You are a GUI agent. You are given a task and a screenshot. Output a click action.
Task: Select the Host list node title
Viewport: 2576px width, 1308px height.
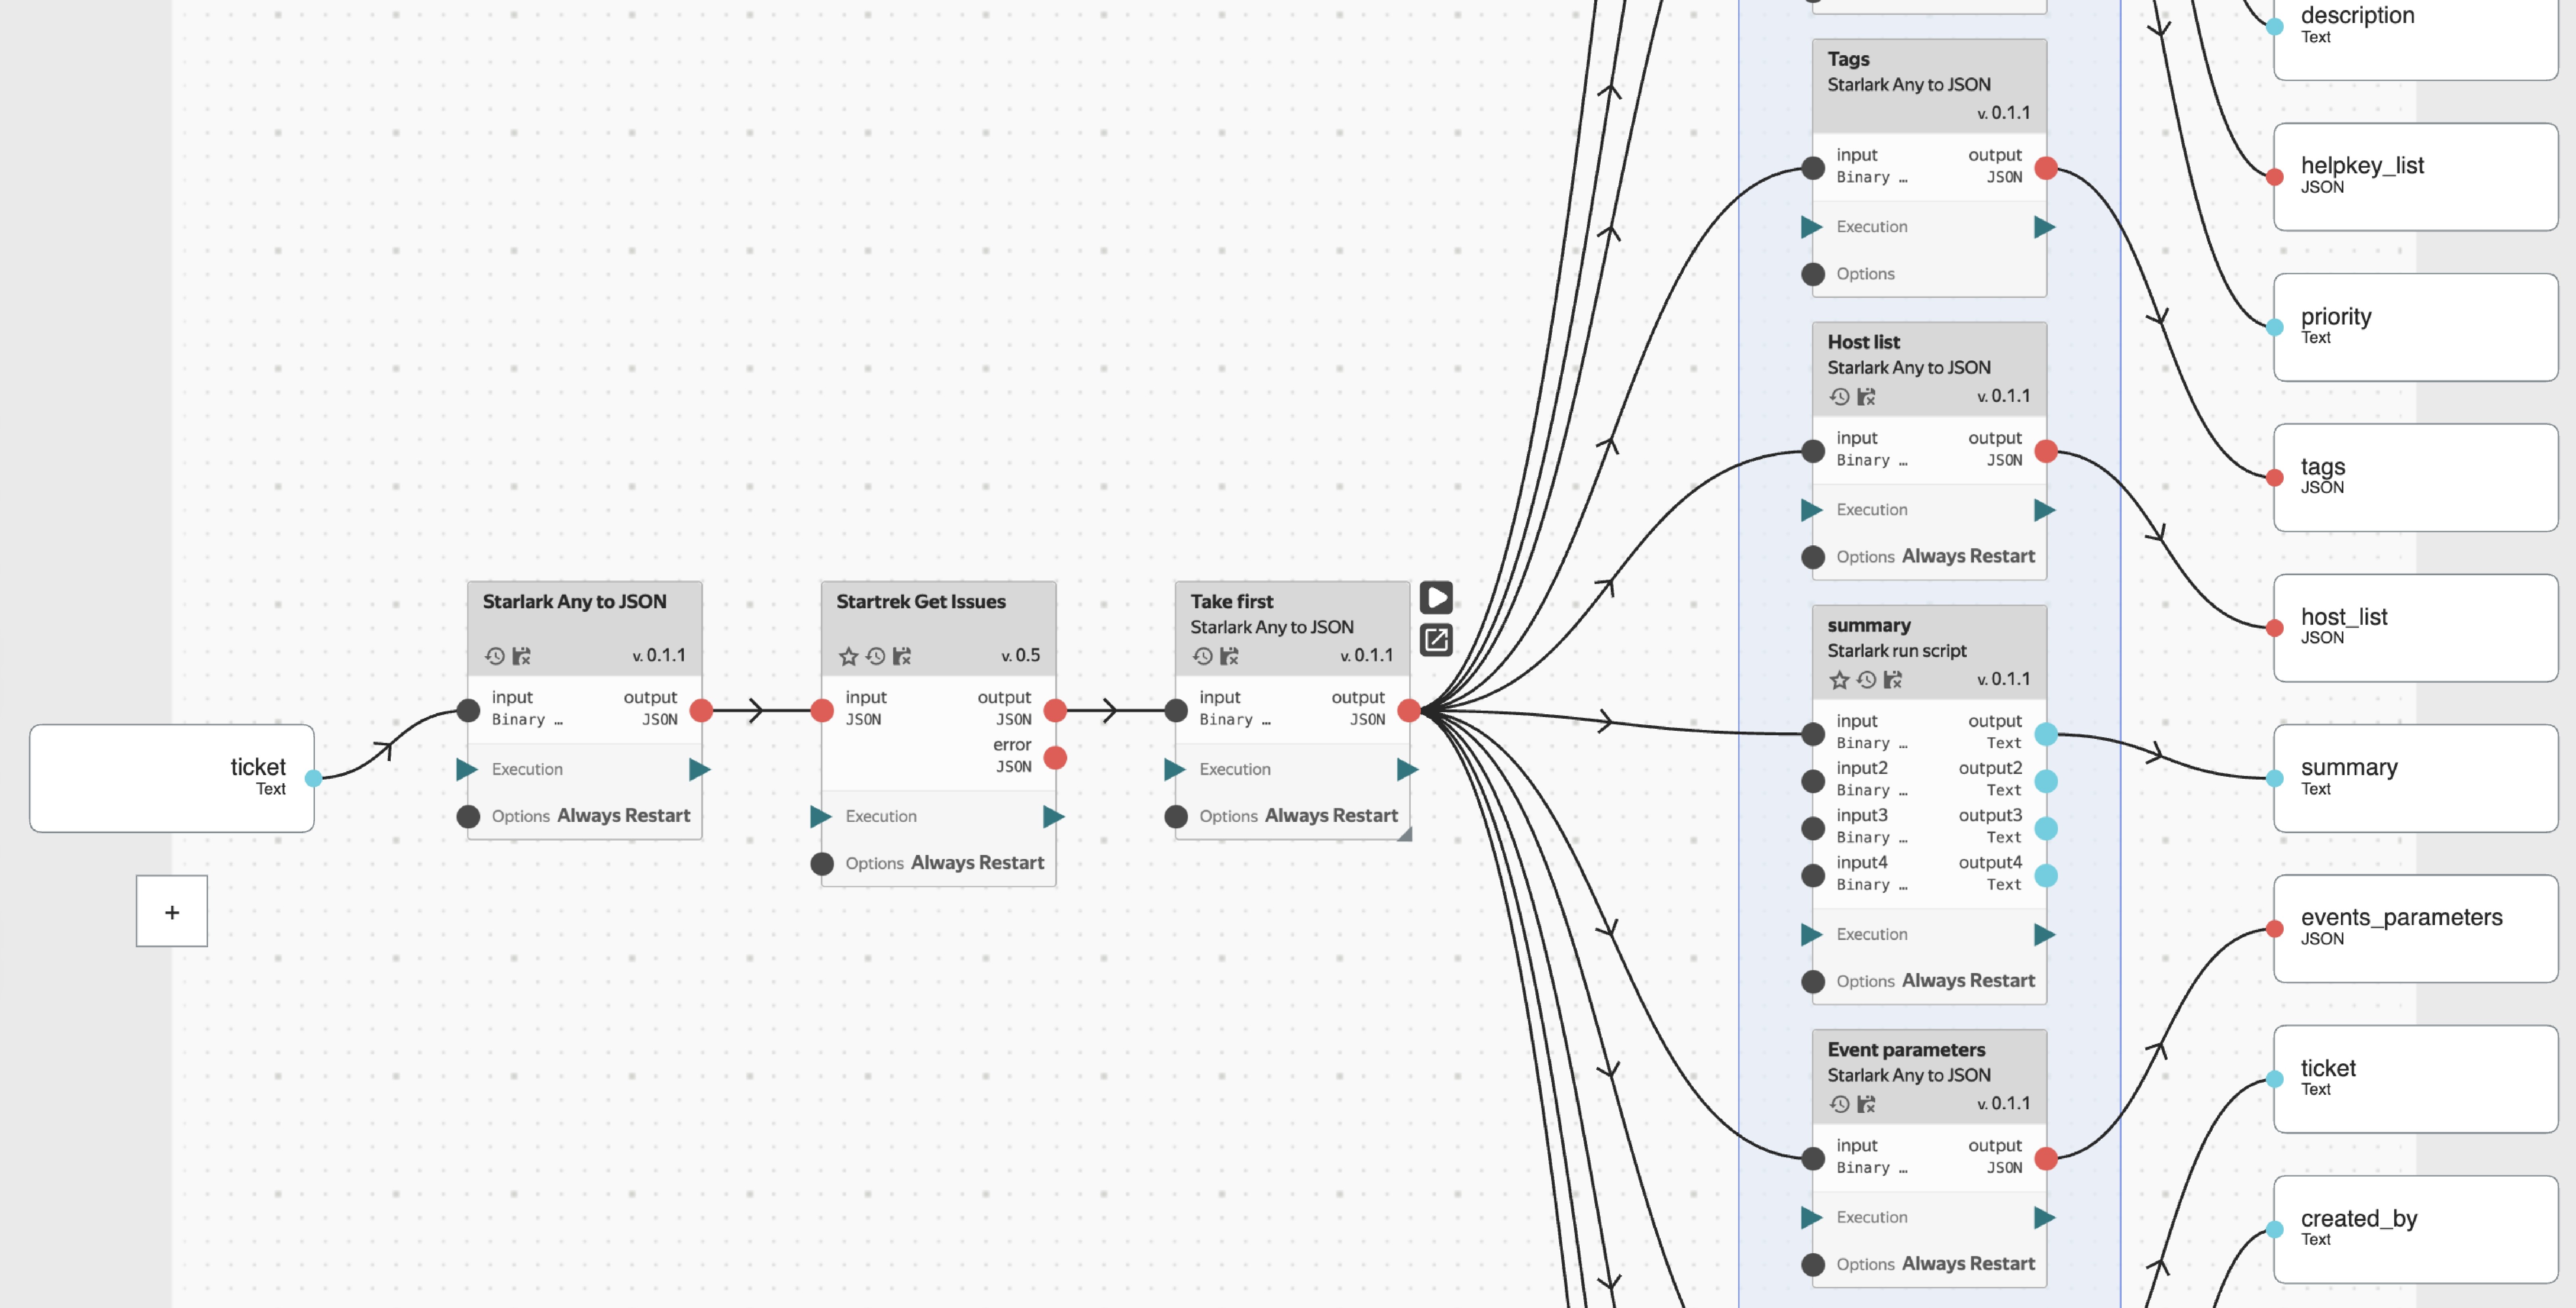(1864, 342)
